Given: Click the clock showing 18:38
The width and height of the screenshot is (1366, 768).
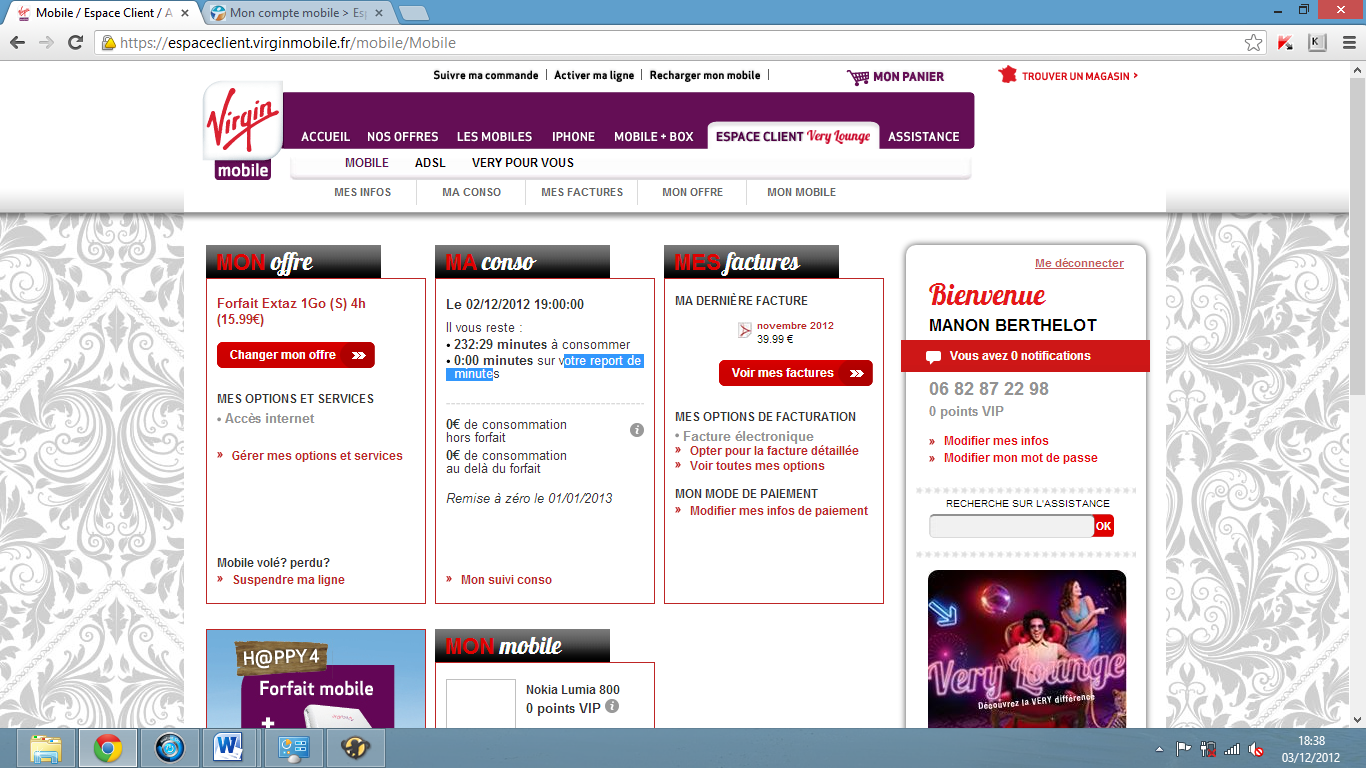Looking at the screenshot, I should [x=1310, y=741].
